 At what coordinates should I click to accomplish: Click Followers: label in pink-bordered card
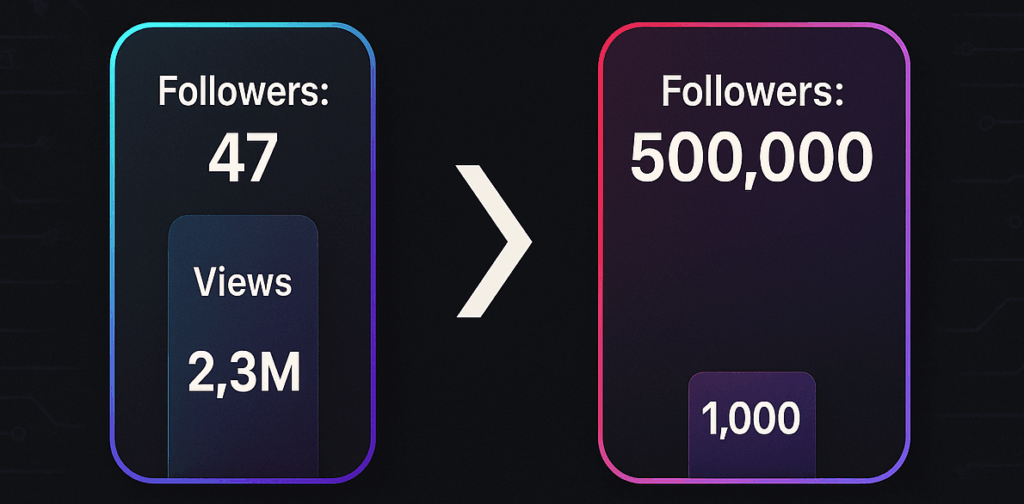click(752, 92)
